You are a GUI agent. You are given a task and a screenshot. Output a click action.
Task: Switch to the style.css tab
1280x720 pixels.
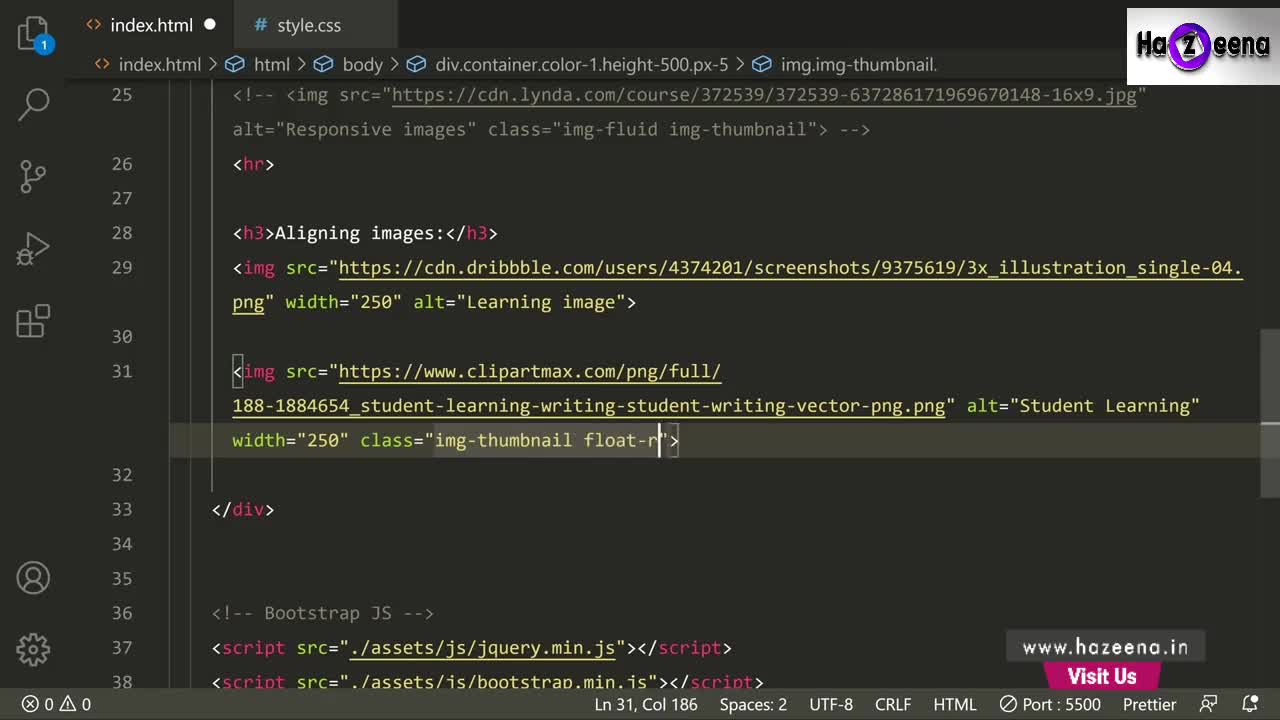[x=309, y=25]
